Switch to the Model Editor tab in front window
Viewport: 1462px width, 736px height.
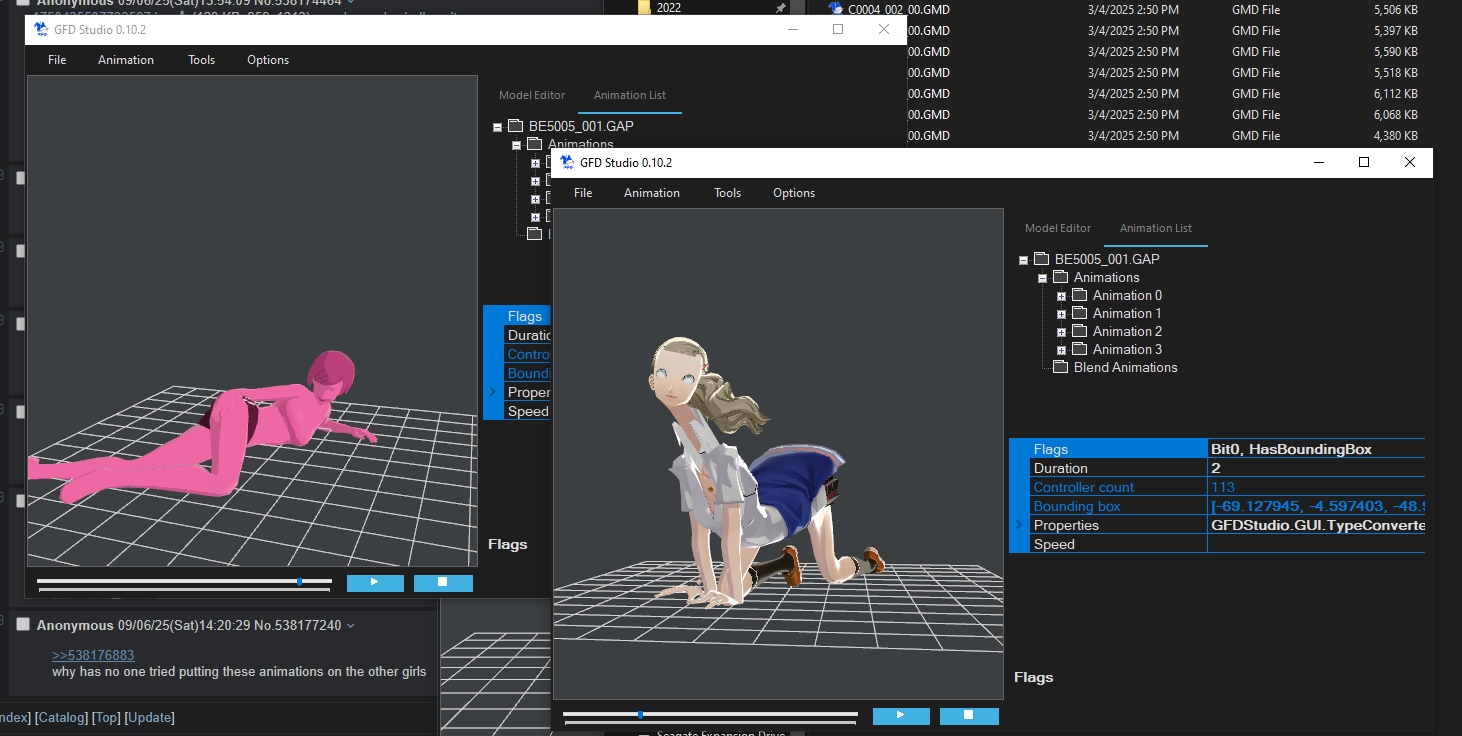coord(1058,228)
